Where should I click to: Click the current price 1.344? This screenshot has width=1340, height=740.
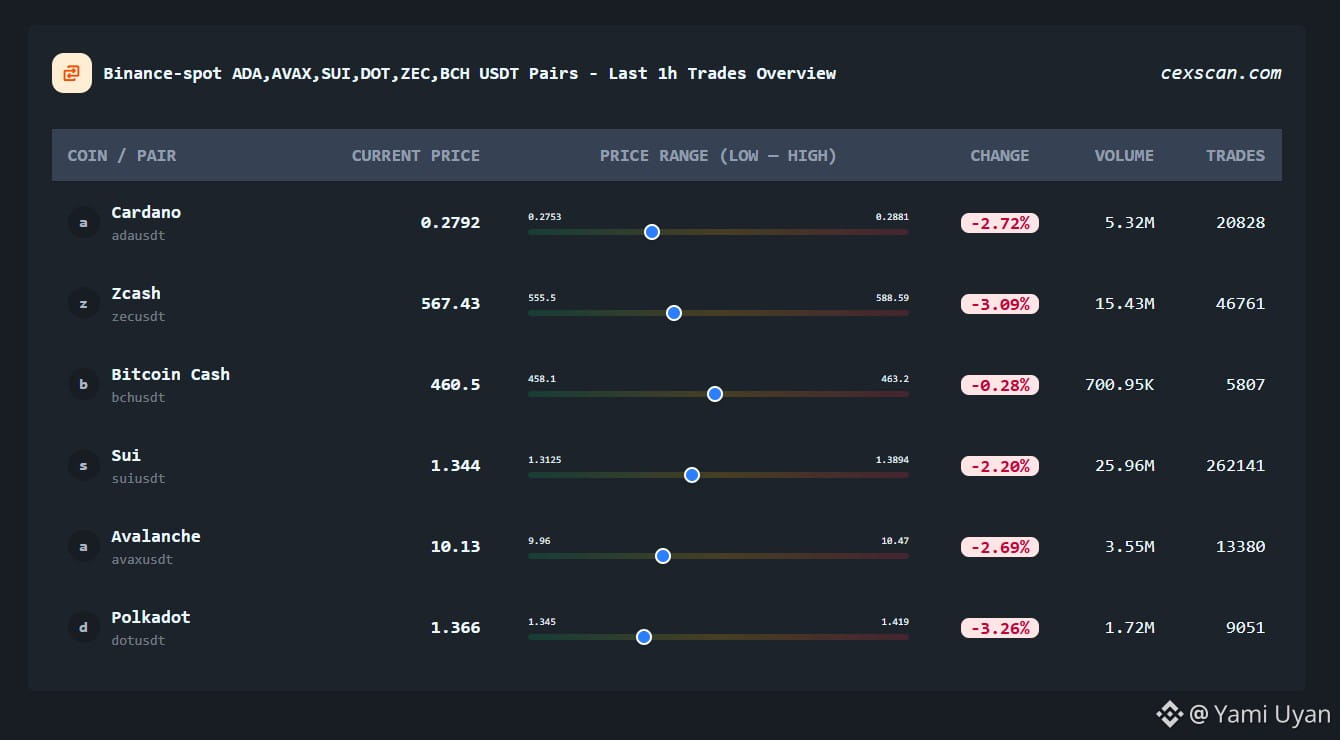(455, 465)
